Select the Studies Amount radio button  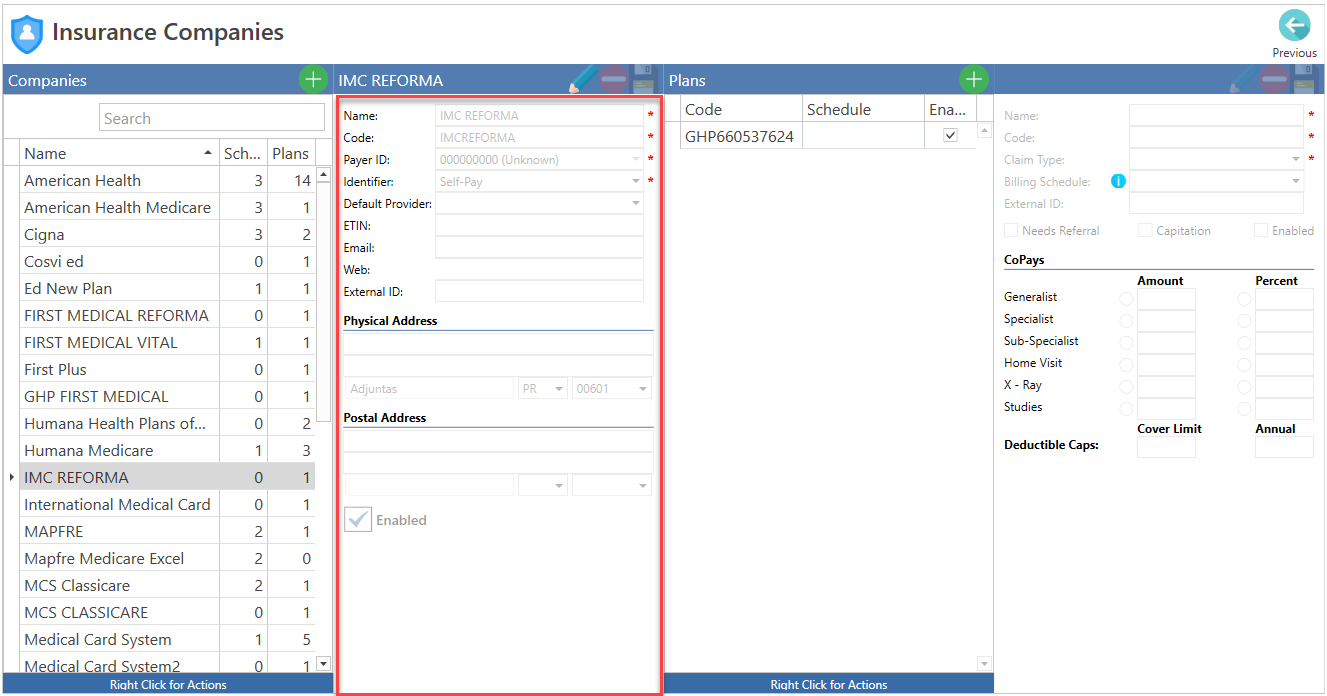(1127, 408)
